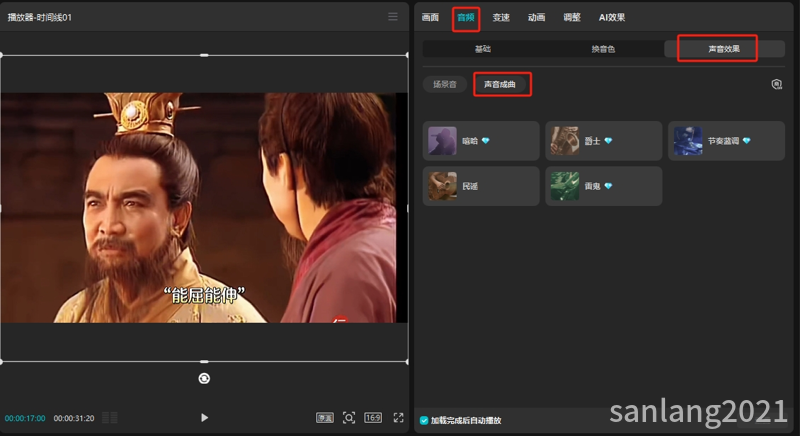The height and width of the screenshot is (436, 800).
Task: Toggle auto-play after loading checkbox
Action: 424,420
